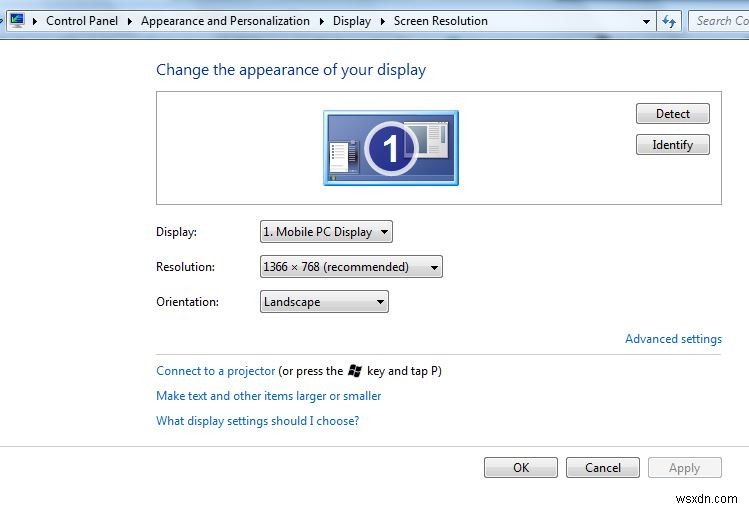749x509 pixels.
Task: Click the Cancel button
Action: click(x=603, y=467)
